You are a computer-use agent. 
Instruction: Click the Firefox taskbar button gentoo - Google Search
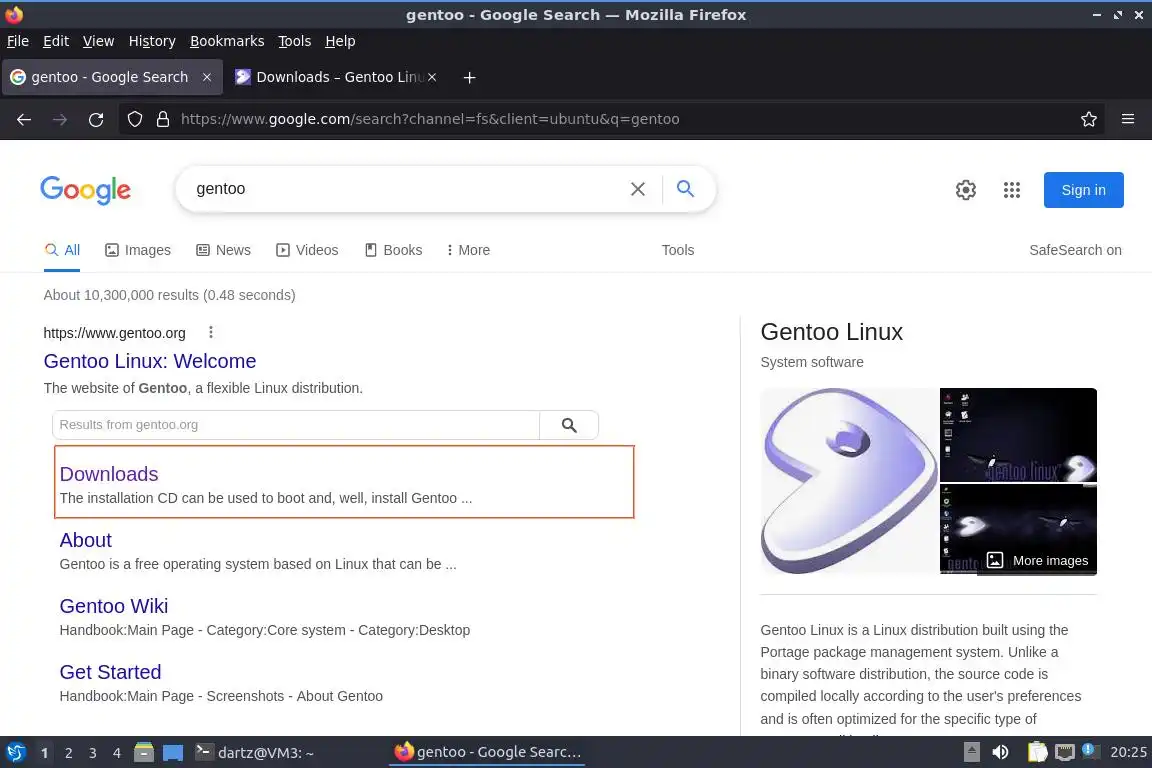click(x=488, y=752)
